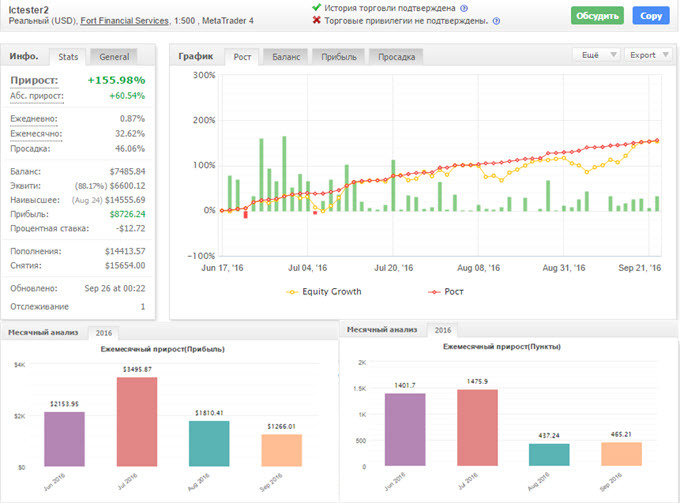
Task: Click the deposits value $14413.57
Action: [x=125, y=252]
